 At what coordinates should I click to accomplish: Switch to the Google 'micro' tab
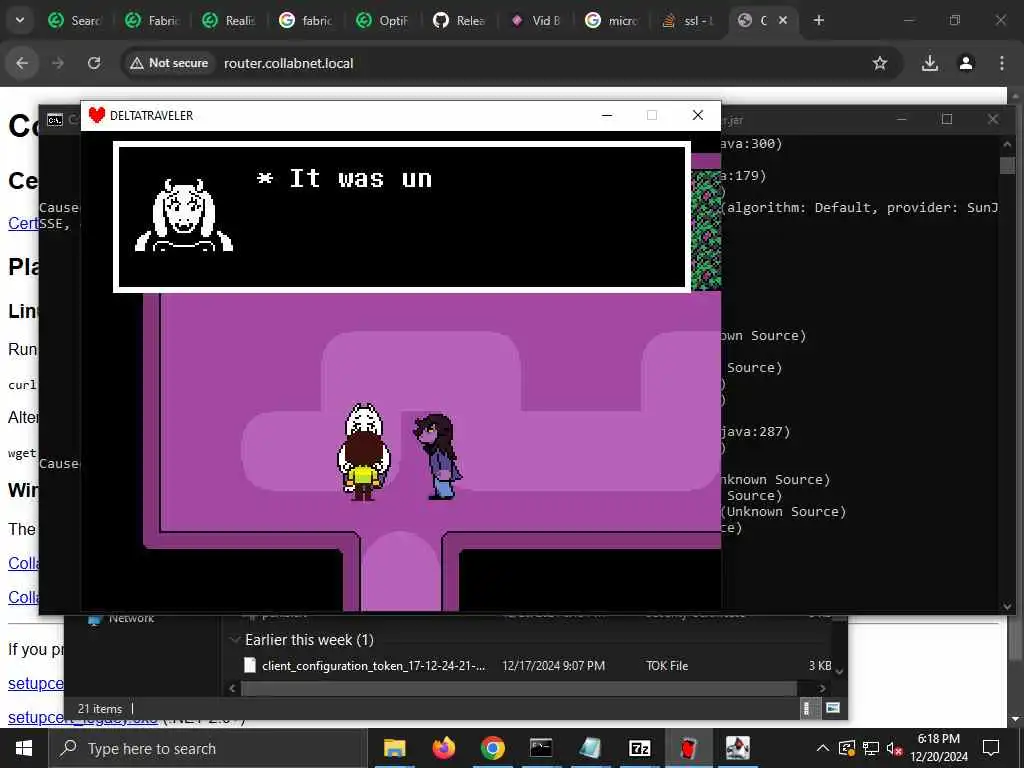click(x=613, y=20)
